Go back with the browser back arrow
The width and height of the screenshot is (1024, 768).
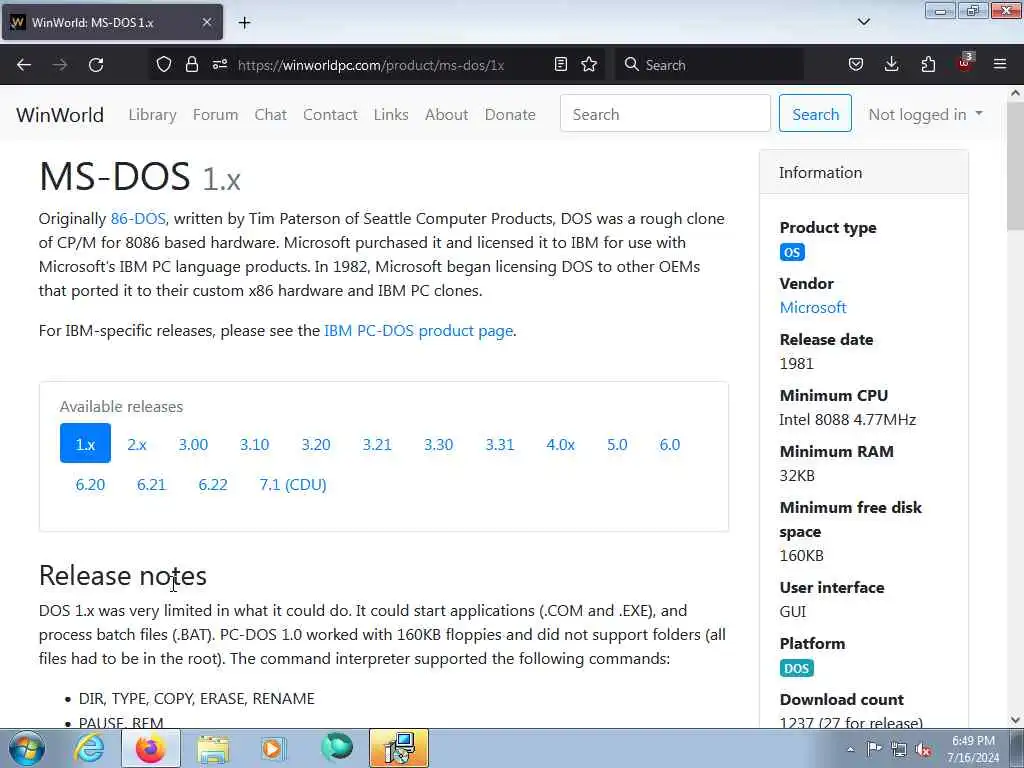[x=24, y=65]
